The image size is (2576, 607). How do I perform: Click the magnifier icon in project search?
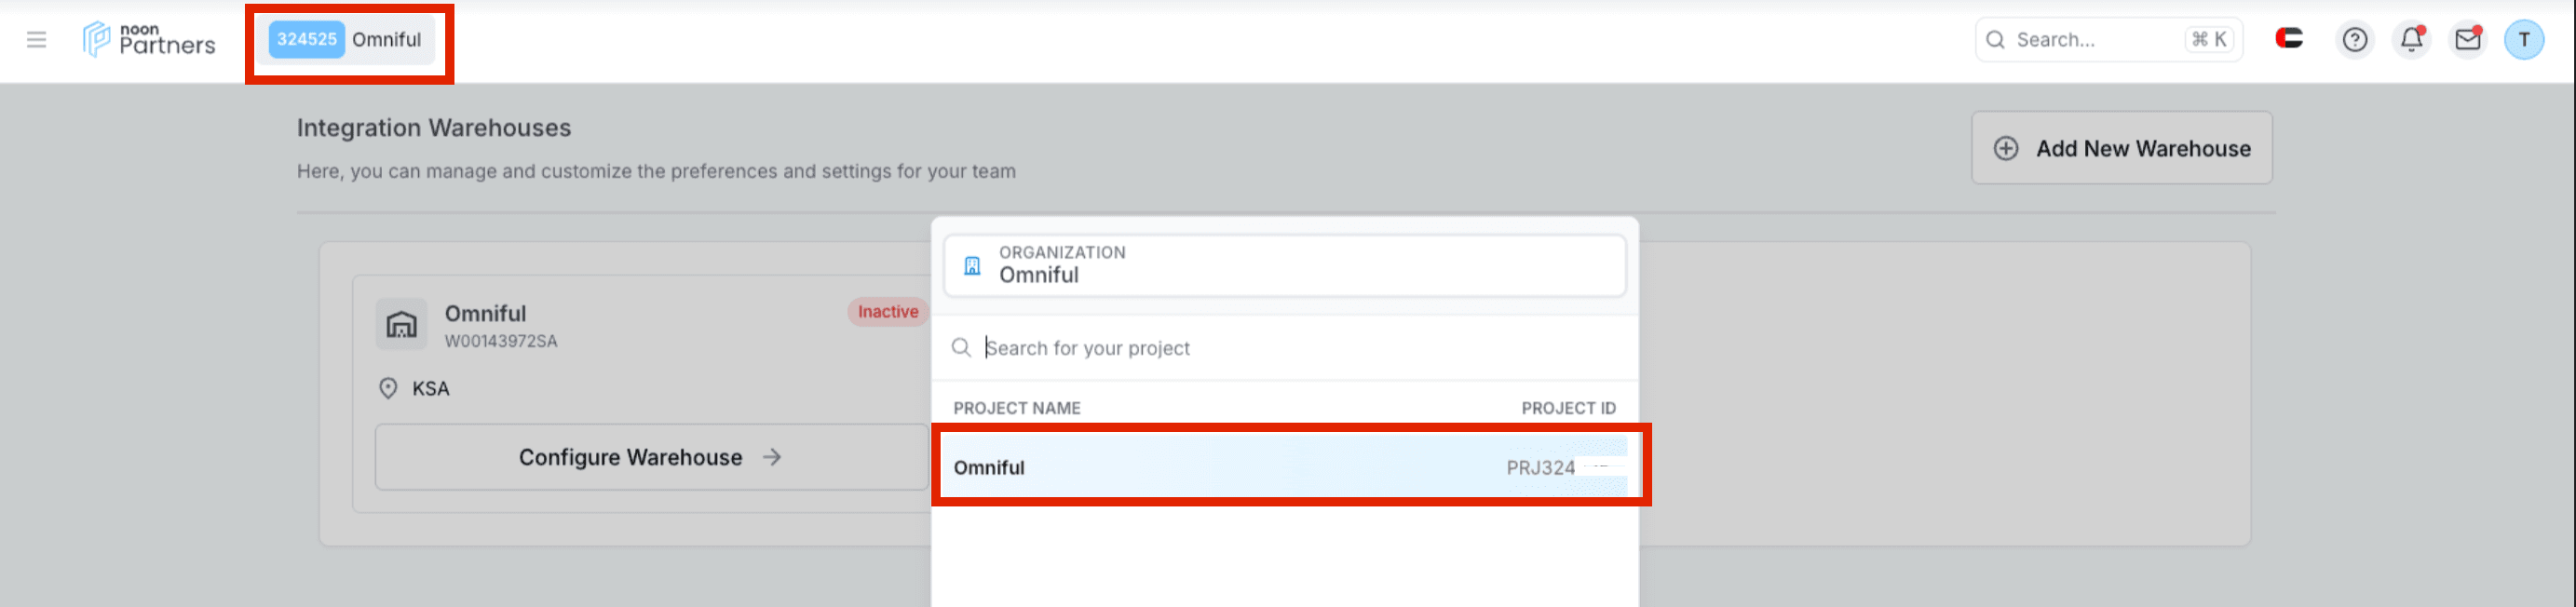(x=961, y=348)
